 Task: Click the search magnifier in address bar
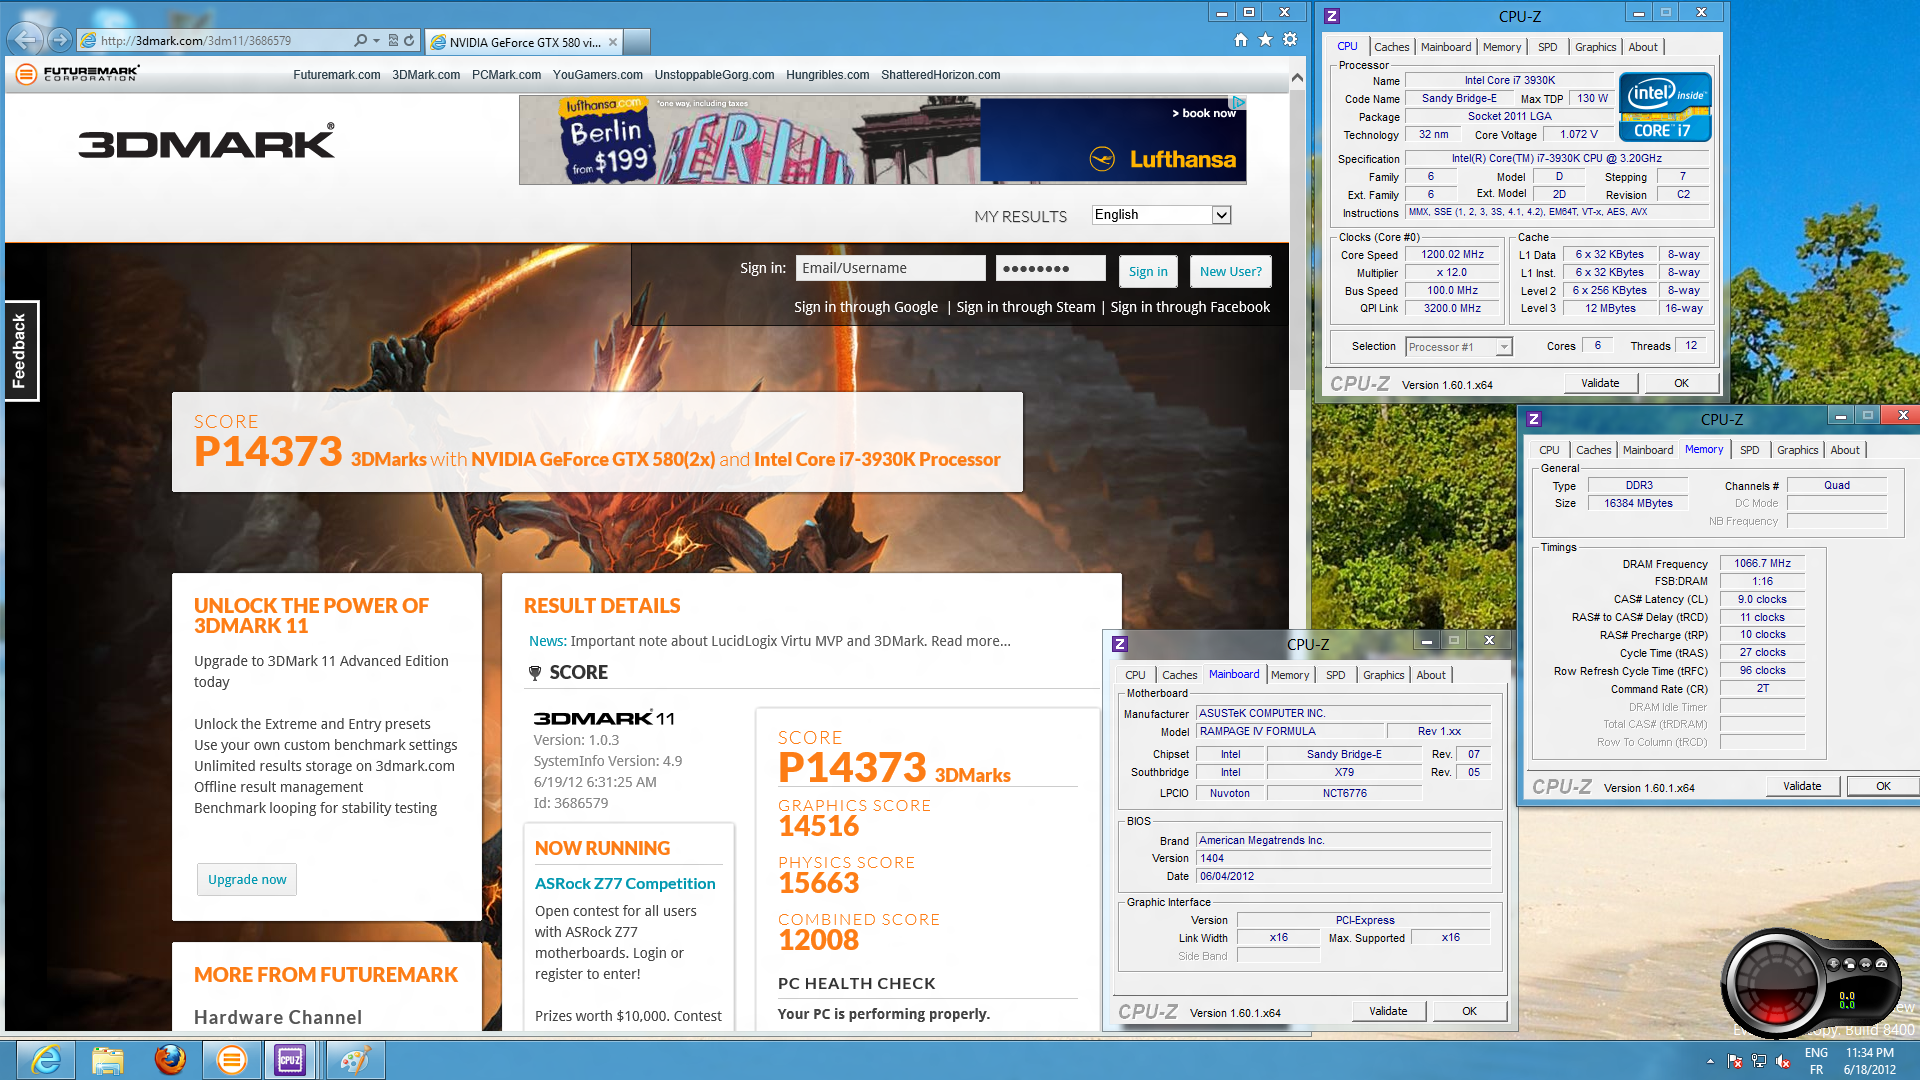coord(360,41)
